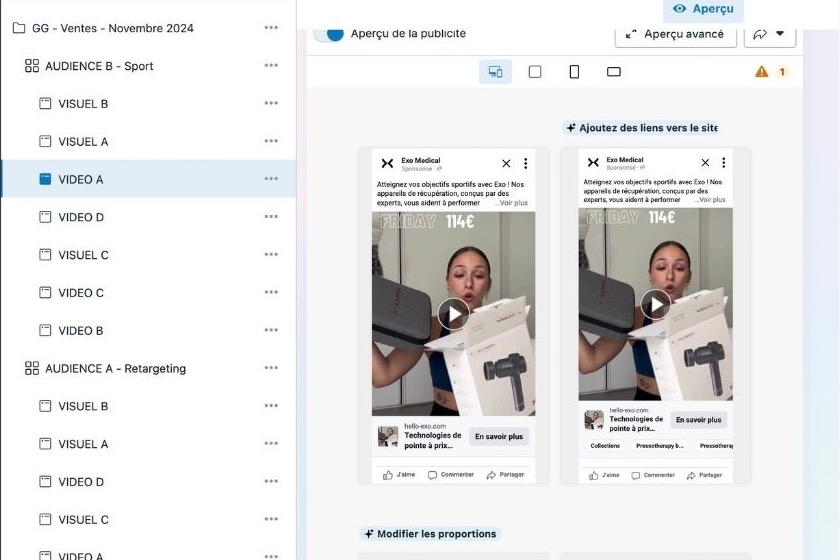Open options for AUDIENCE A - Retargeting
This screenshot has width=840, height=560.
point(271,368)
